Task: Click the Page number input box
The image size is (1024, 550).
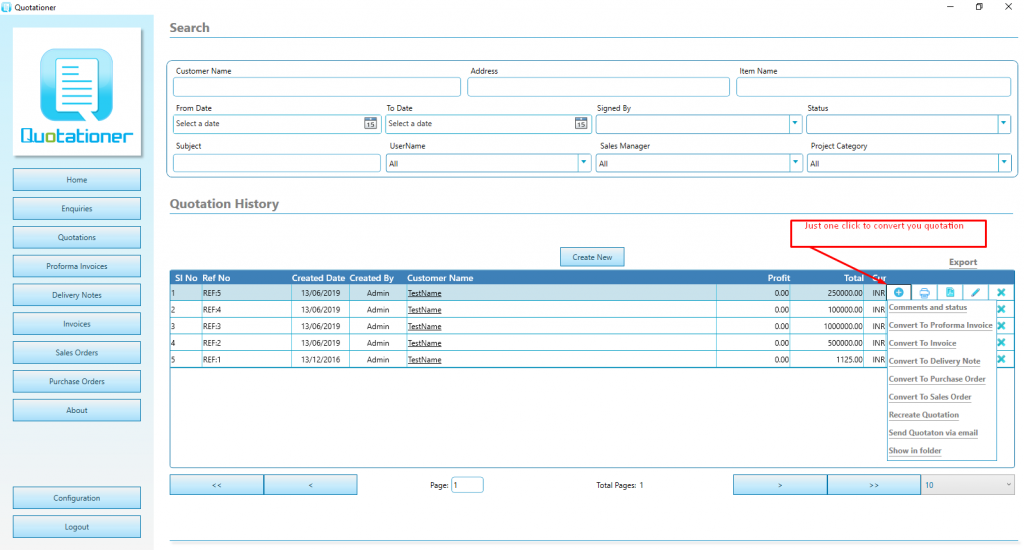Action: 467,485
